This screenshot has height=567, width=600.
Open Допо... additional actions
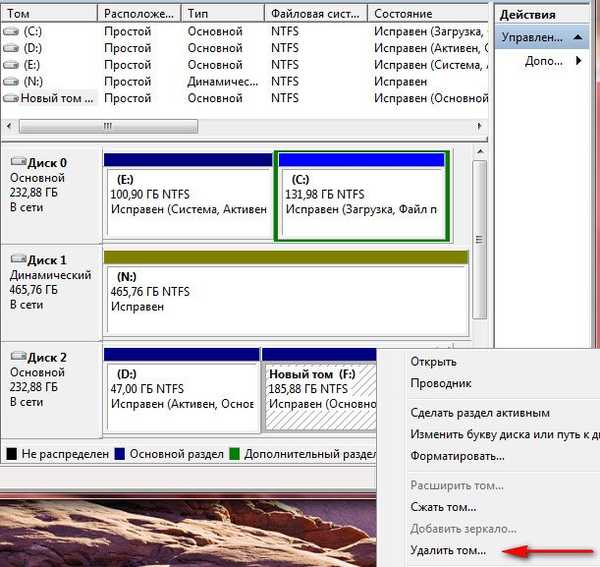[x=544, y=60]
